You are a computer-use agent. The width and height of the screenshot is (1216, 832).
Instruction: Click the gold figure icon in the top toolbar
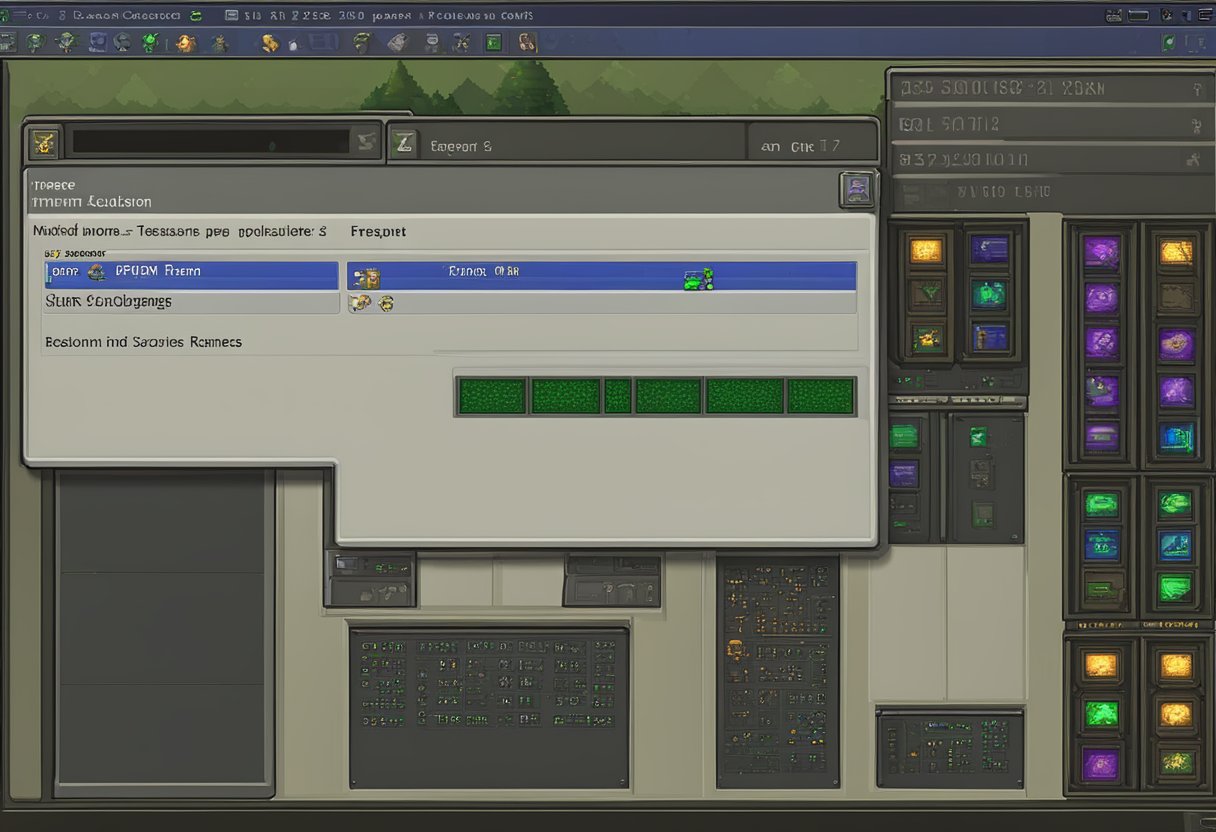(269, 42)
